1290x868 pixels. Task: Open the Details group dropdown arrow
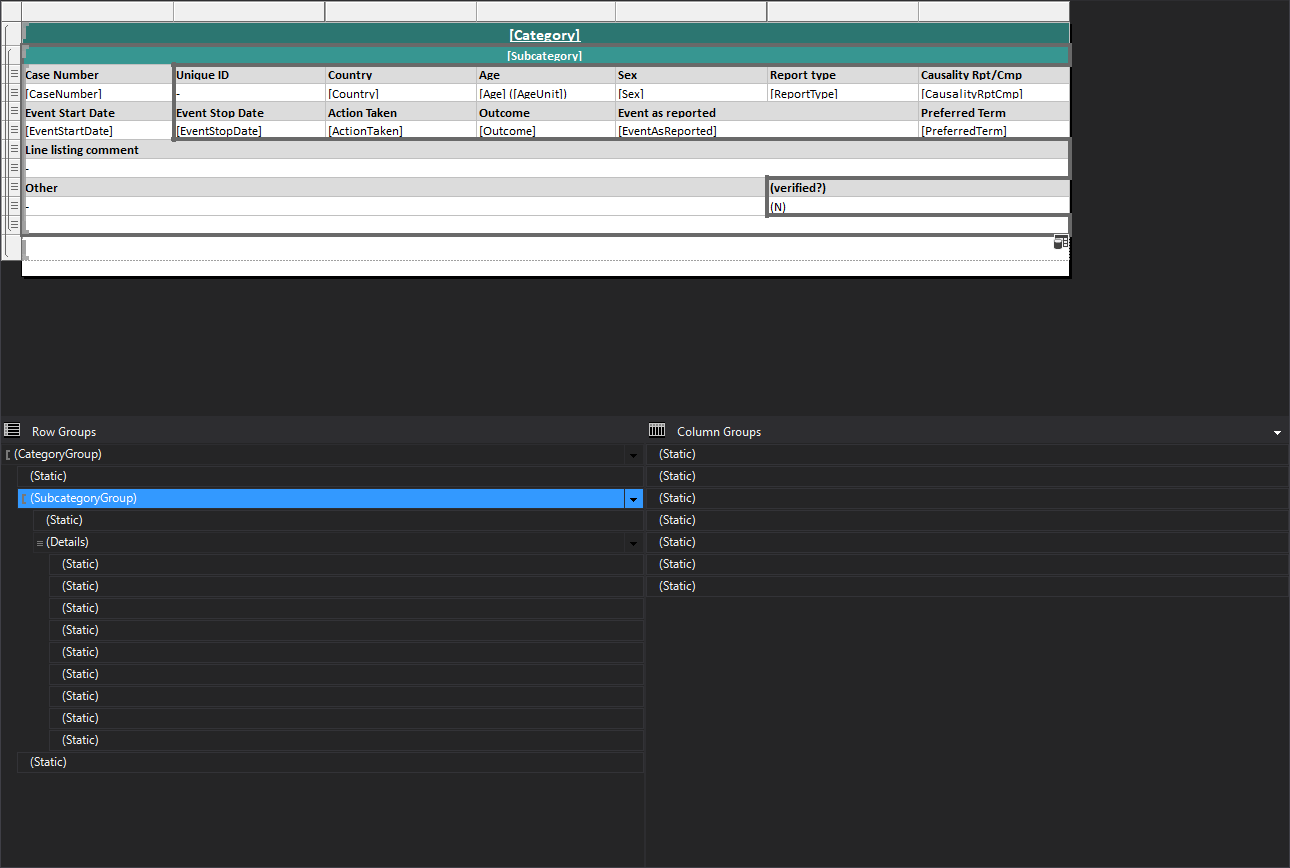coord(632,543)
